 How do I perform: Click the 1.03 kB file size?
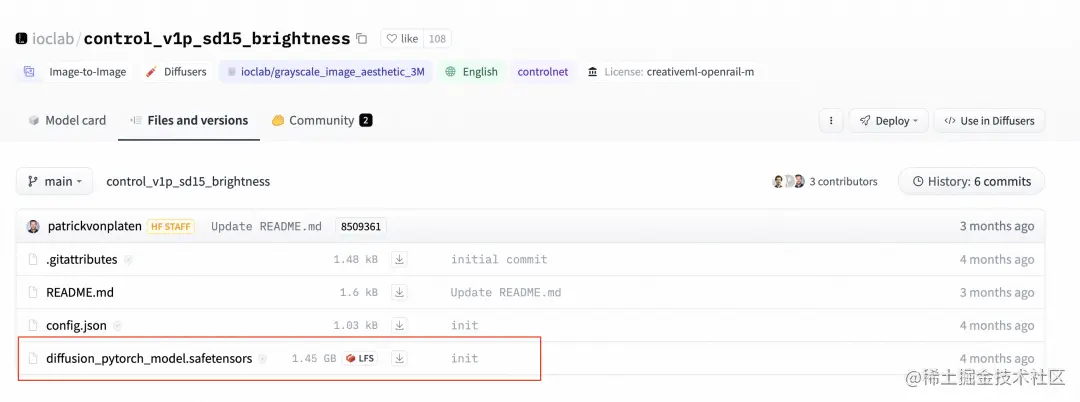[355, 326]
